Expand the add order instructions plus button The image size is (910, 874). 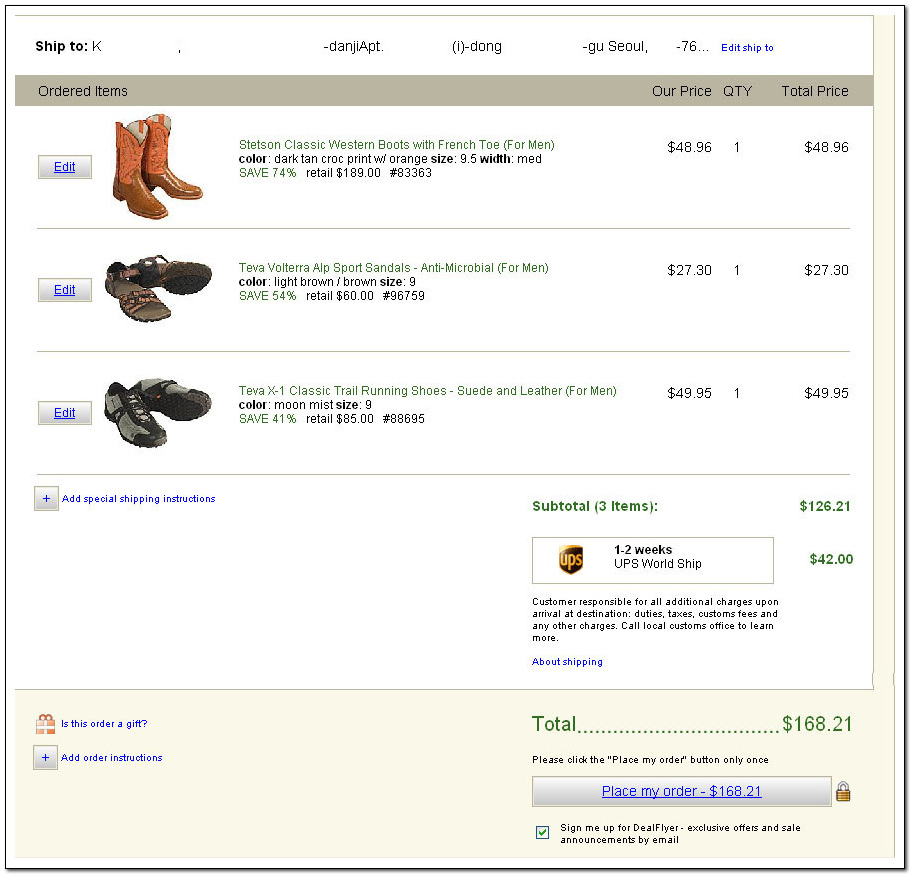(45, 758)
